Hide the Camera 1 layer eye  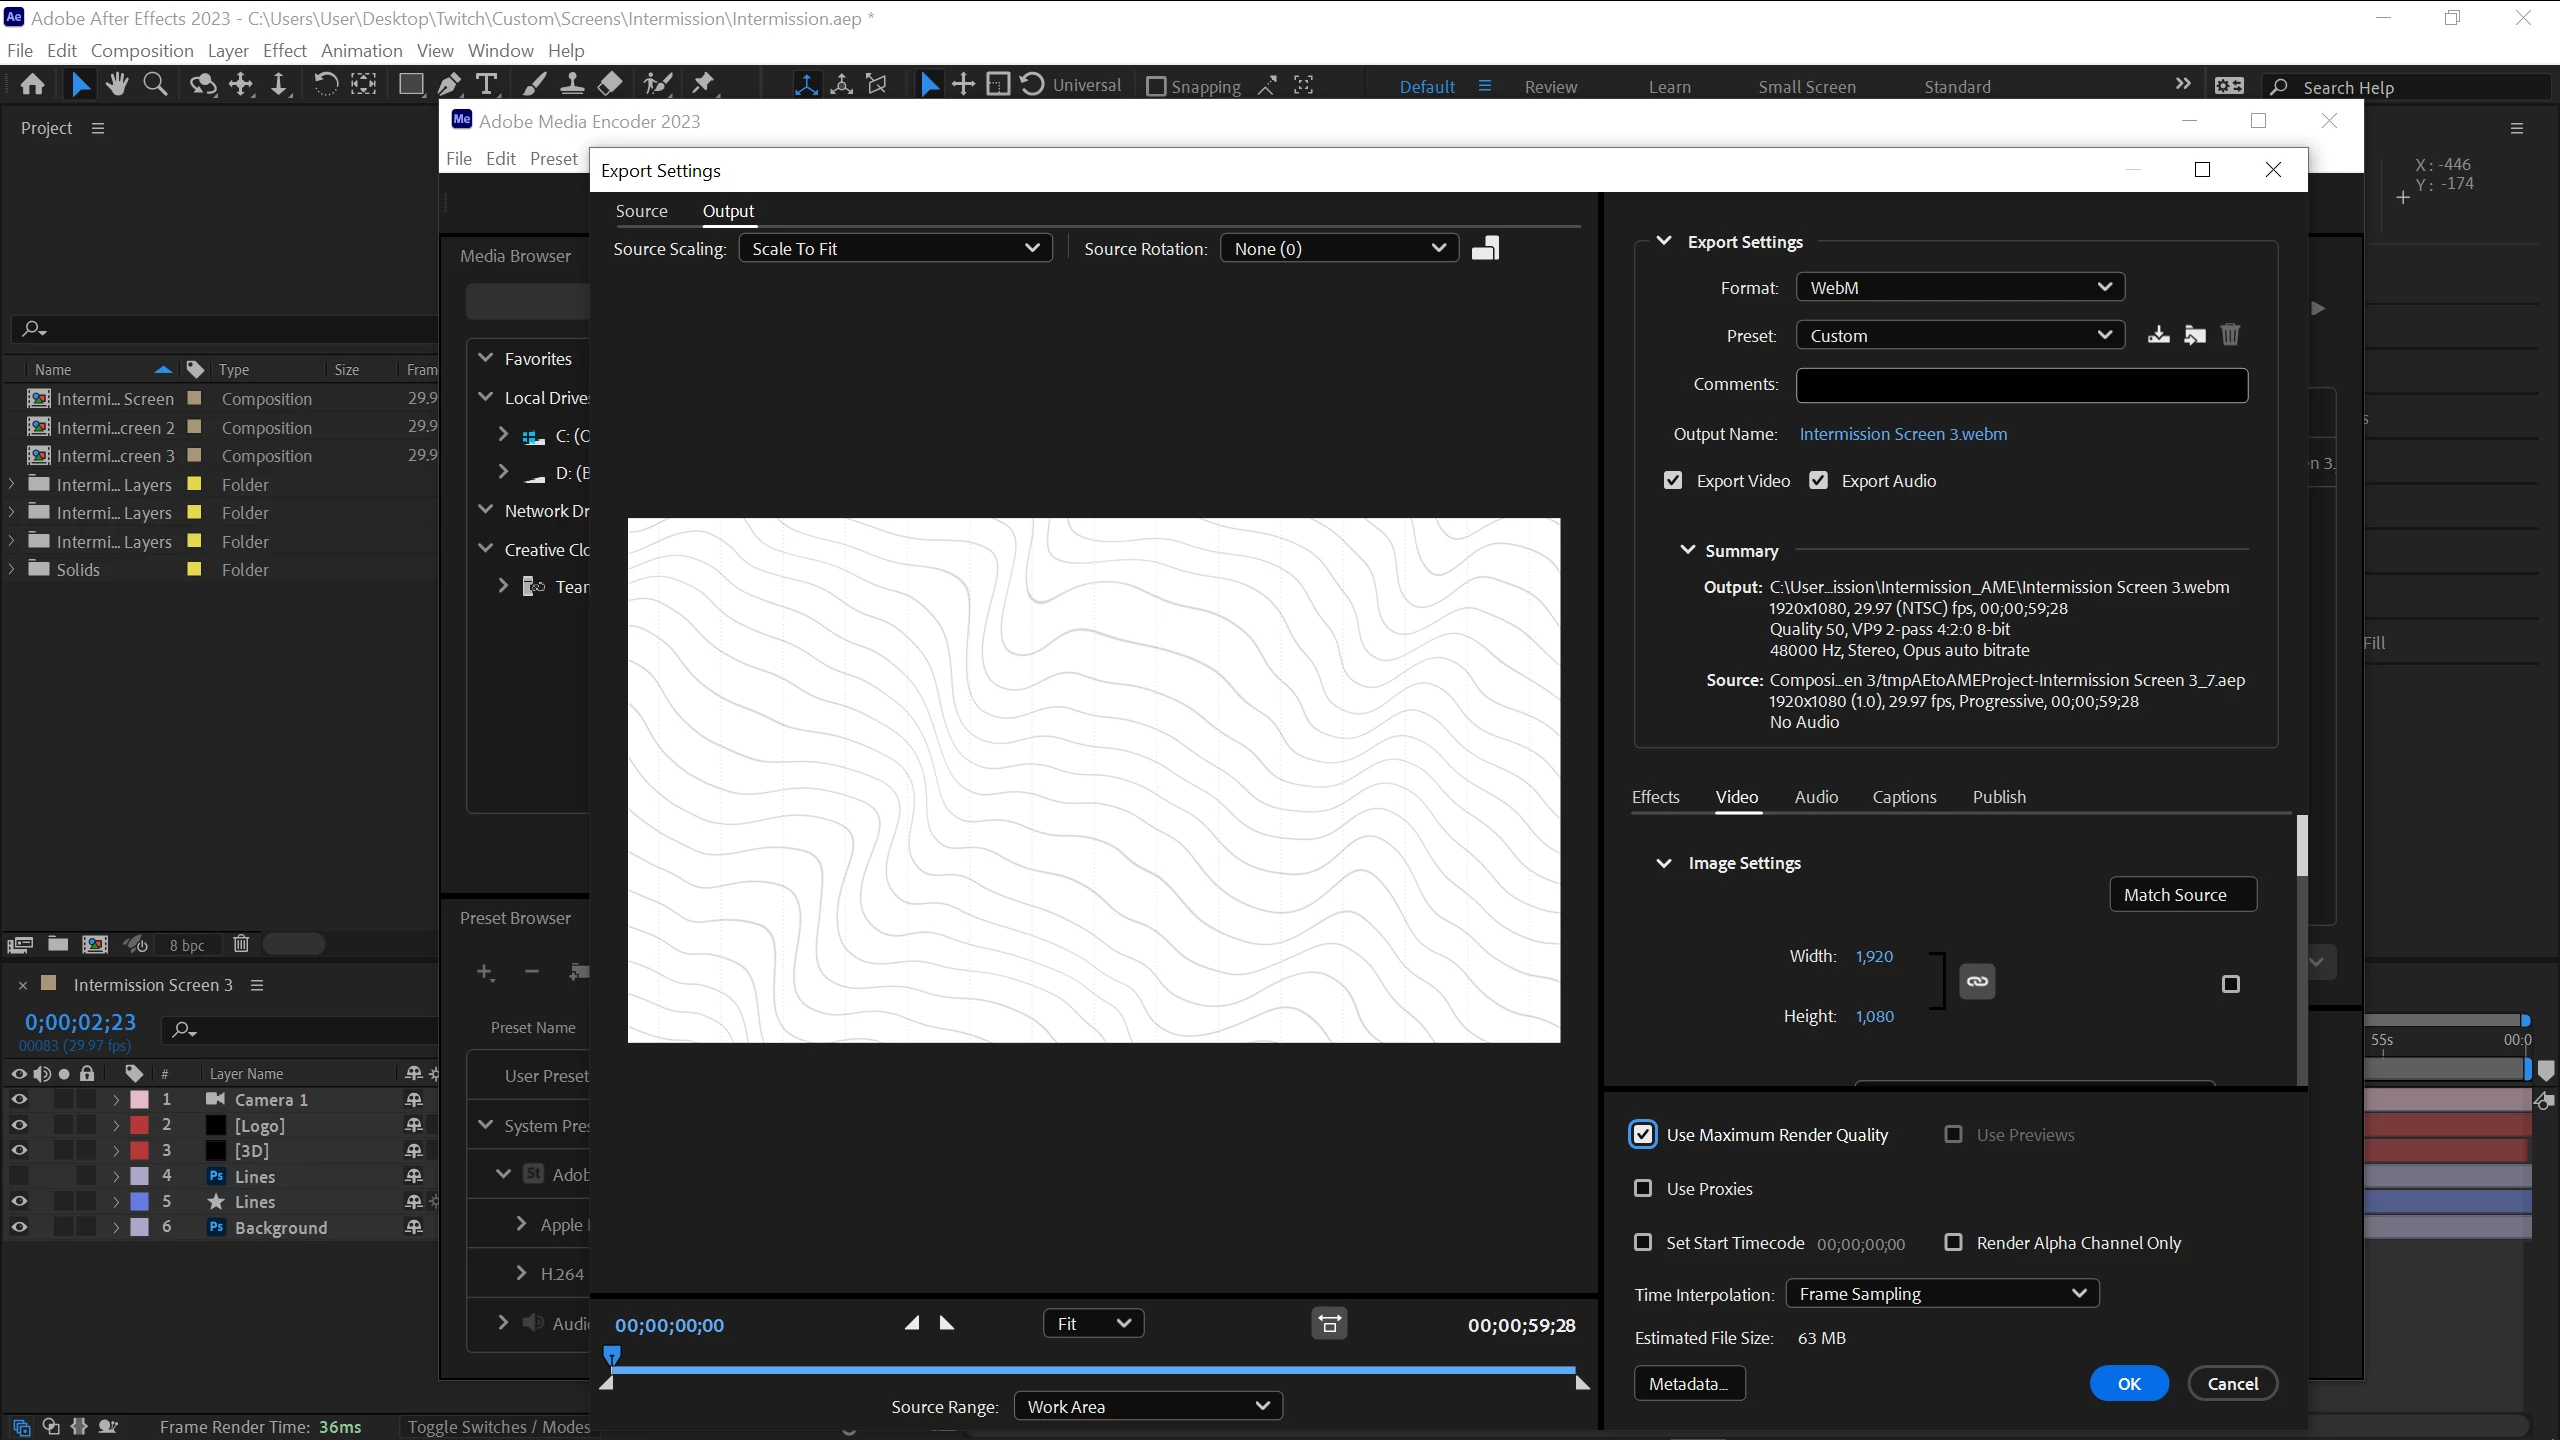click(19, 1099)
